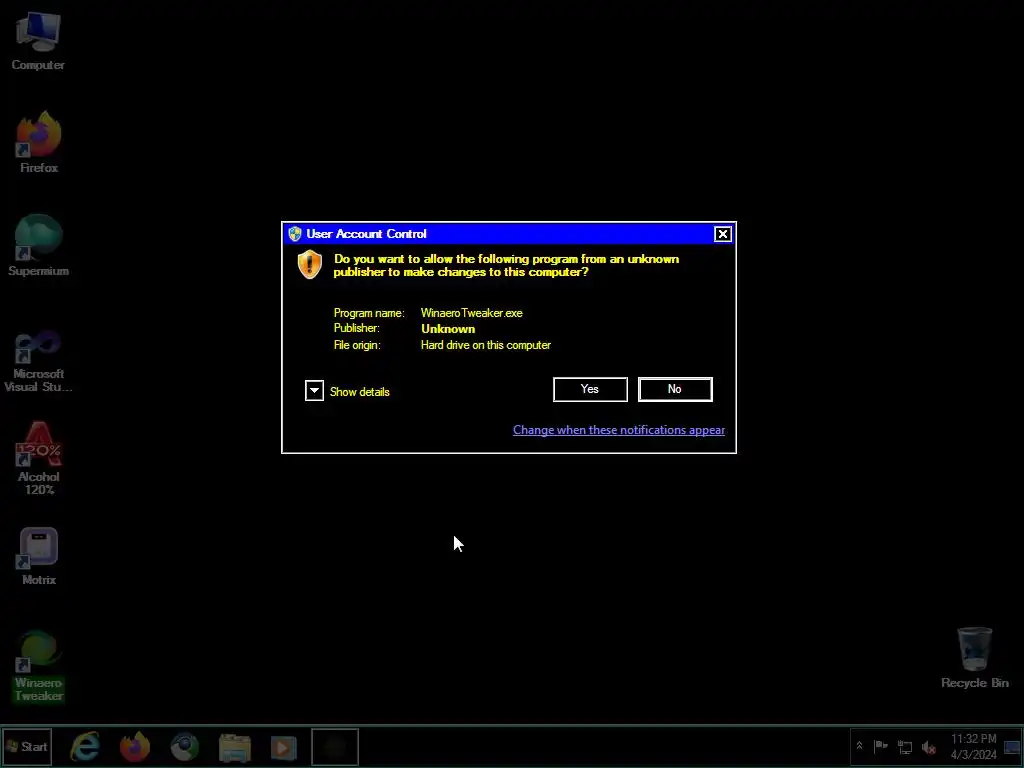
Task: Close the User Account Control dialog
Action: point(722,234)
